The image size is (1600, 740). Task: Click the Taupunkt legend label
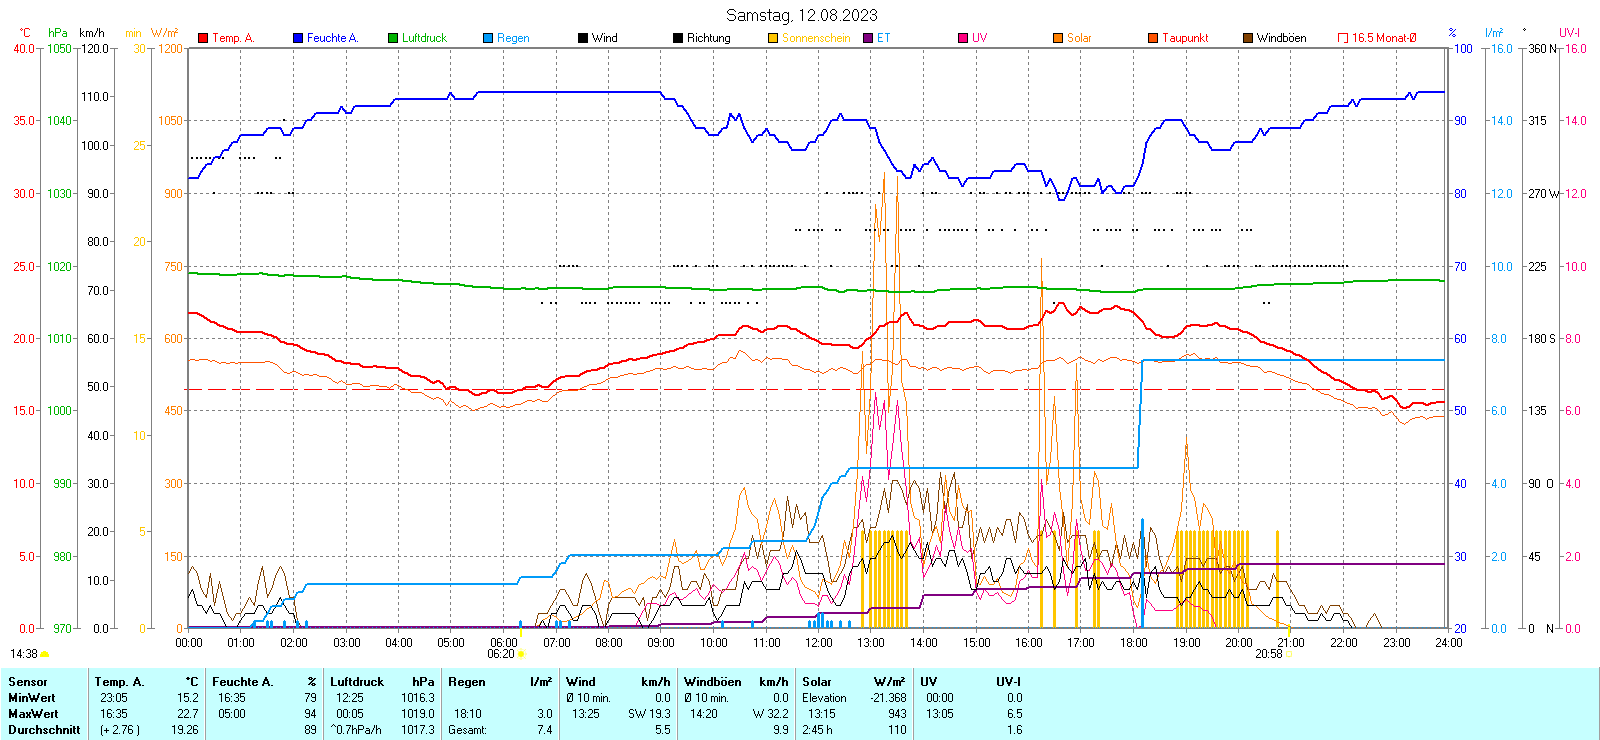pos(1185,38)
